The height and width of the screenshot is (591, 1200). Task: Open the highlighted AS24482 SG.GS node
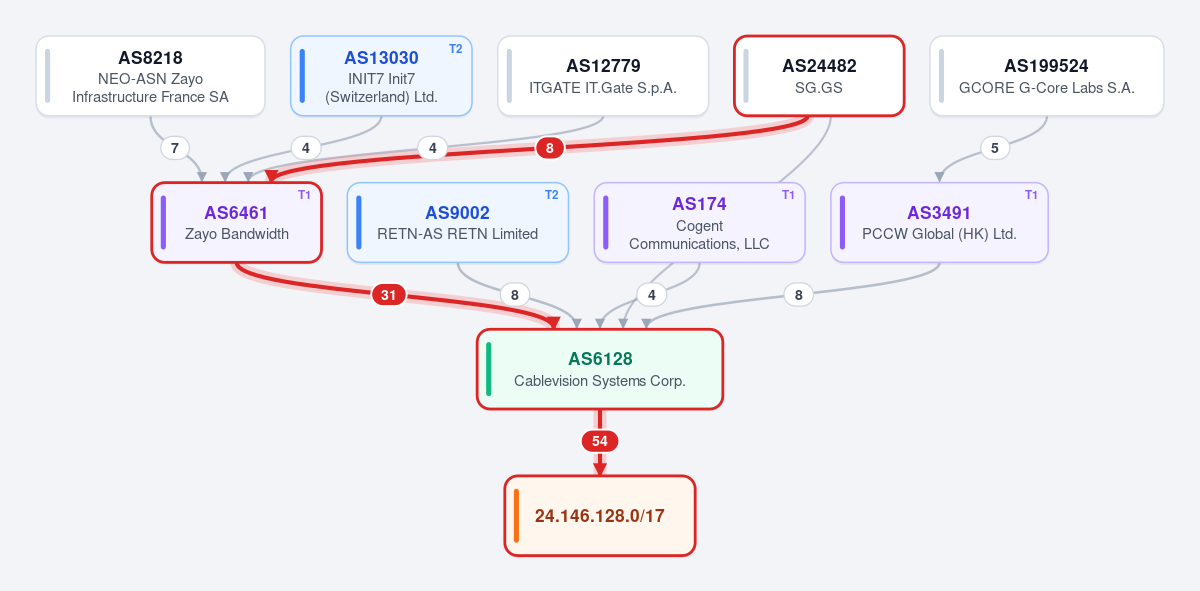819,76
